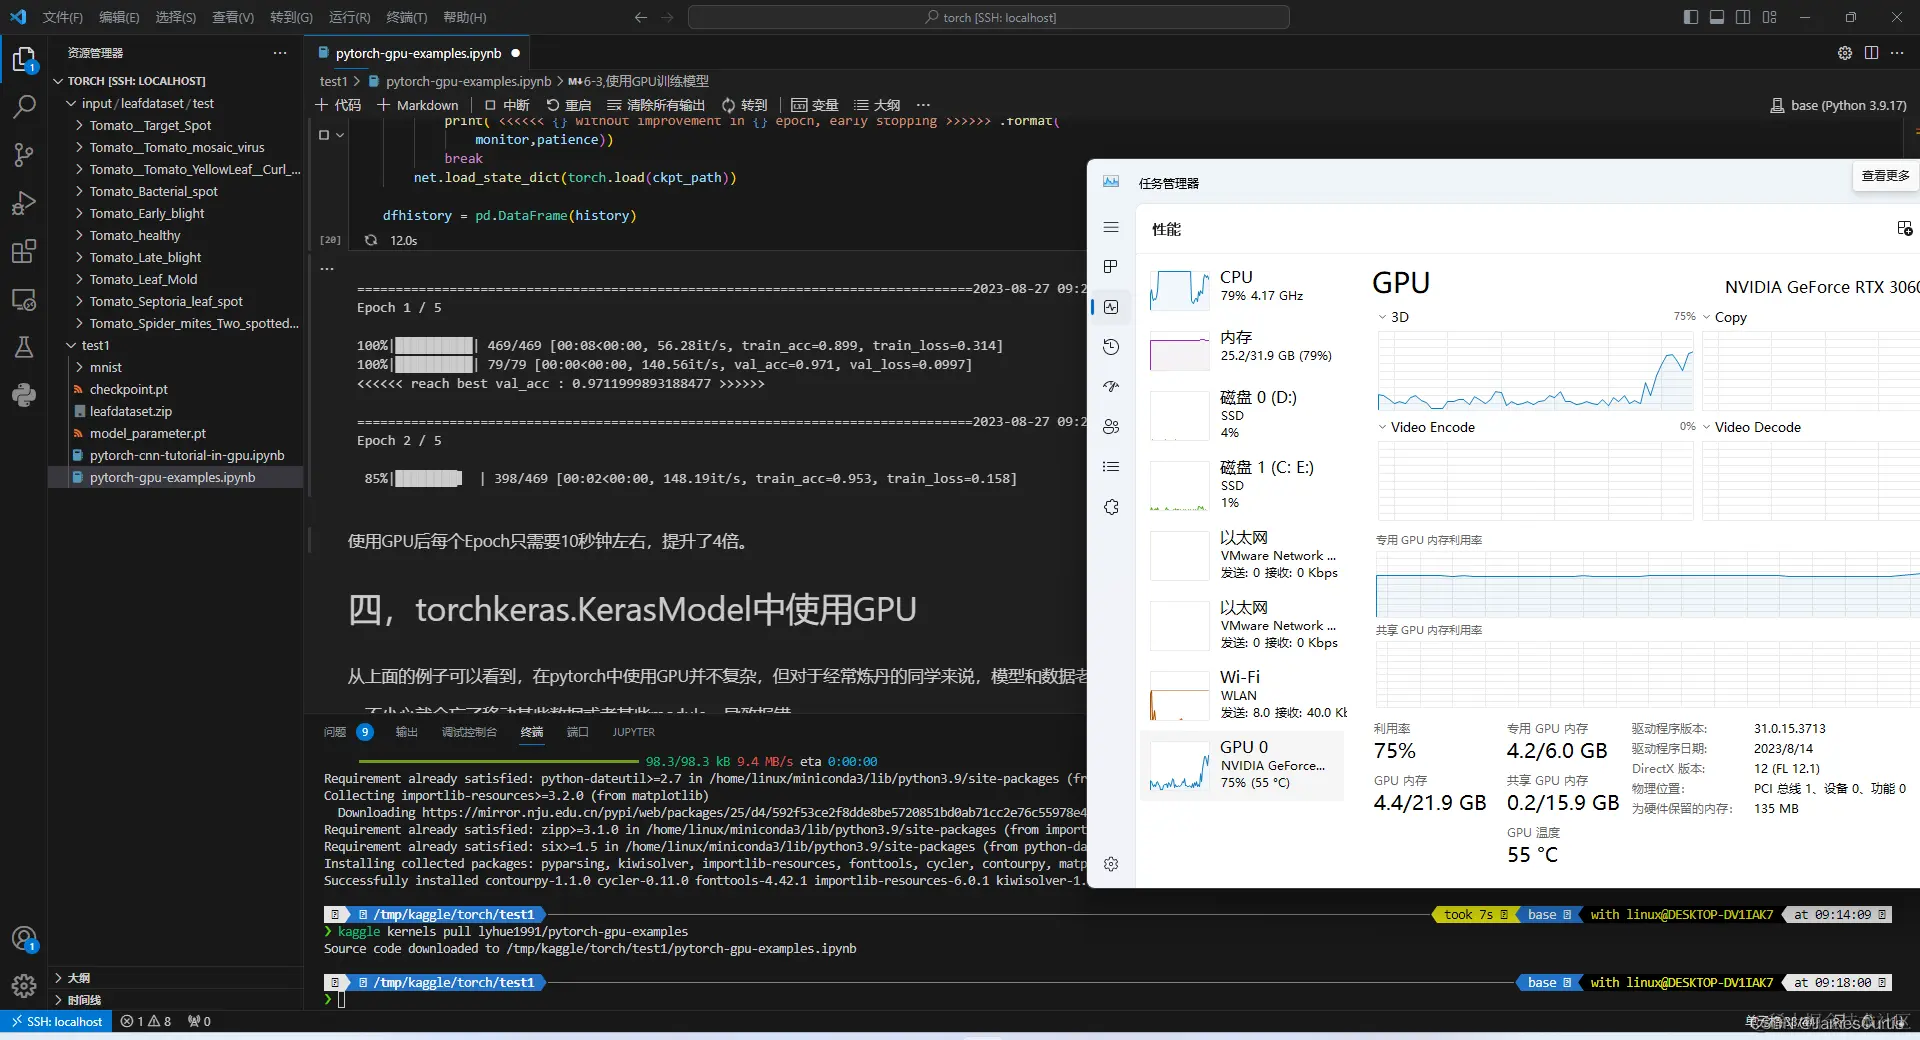Open Services page in Task Manager

[1111, 507]
